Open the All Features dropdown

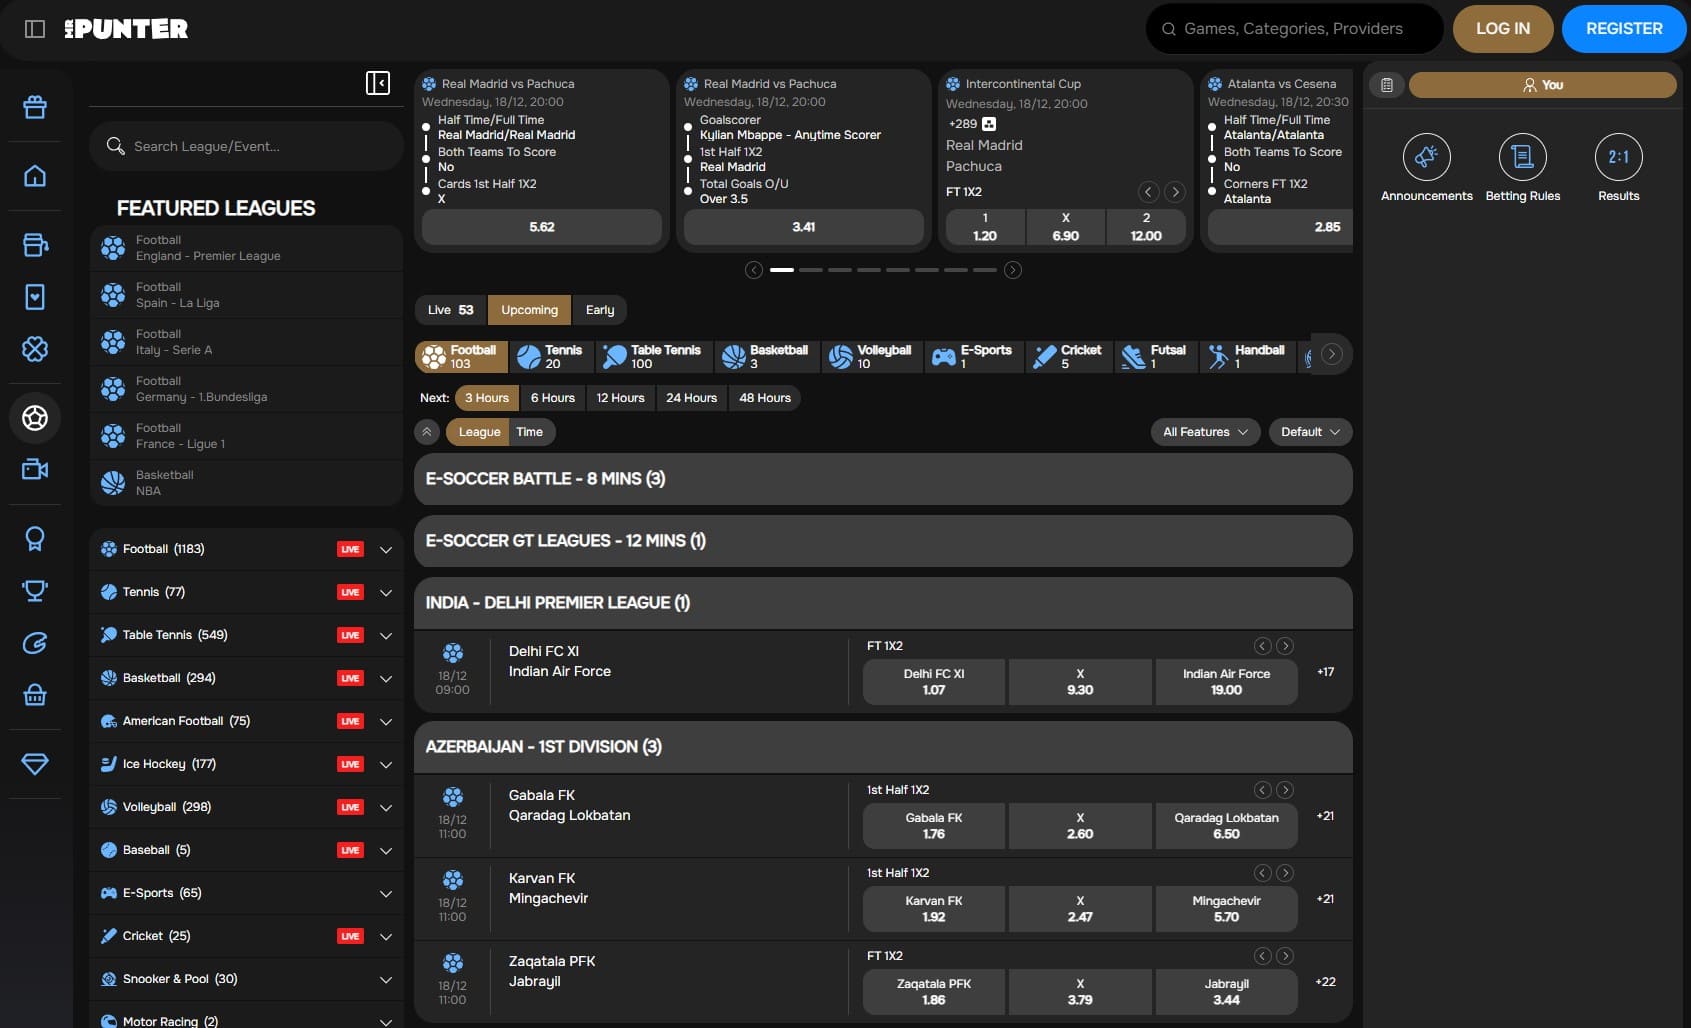coord(1205,432)
